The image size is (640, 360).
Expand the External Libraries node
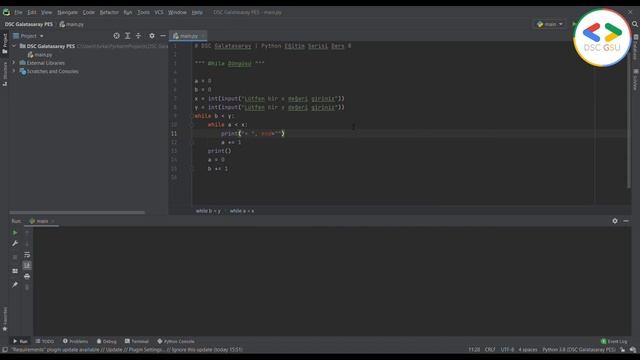pyautogui.click(x=14, y=63)
